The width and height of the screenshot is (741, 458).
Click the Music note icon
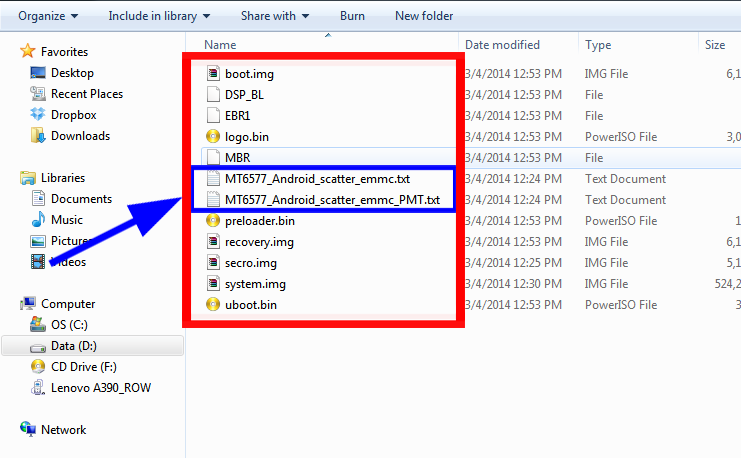pyautogui.click(x=38, y=220)
